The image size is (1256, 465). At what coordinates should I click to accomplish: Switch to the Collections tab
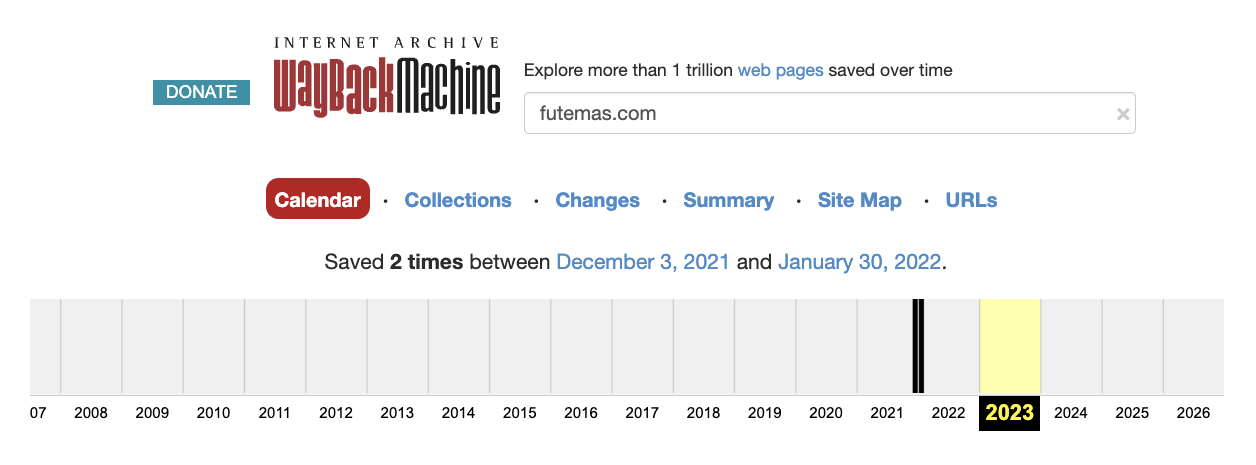point(458,200)
